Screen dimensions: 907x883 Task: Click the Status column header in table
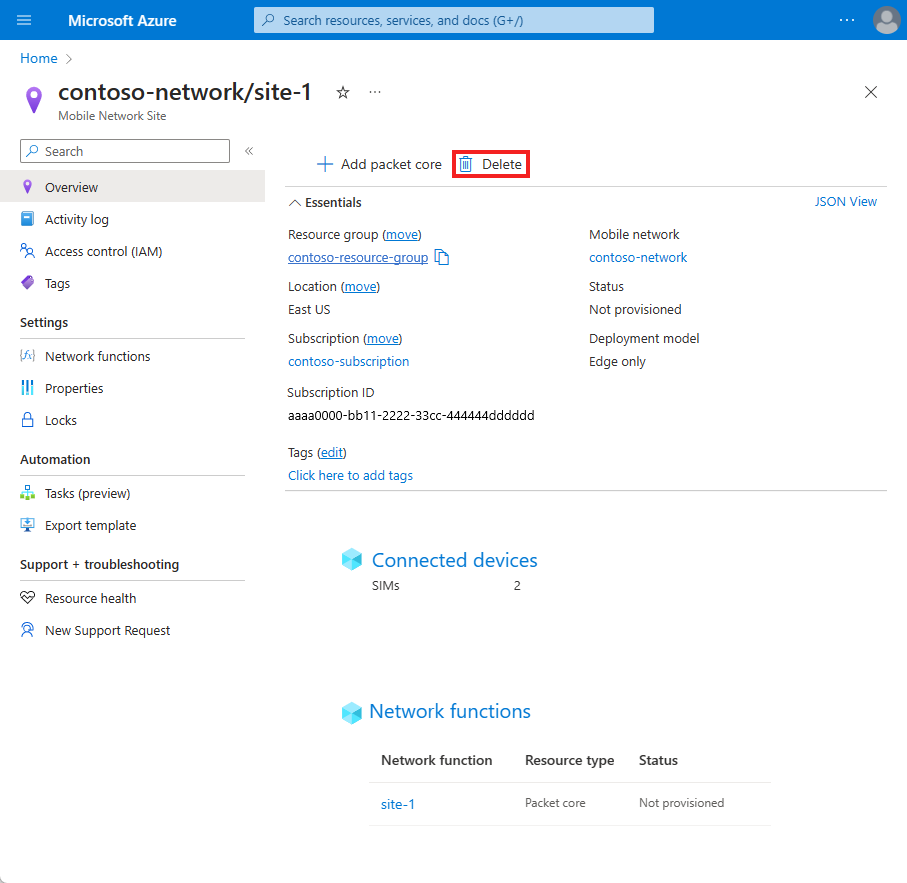coord(658,760)
